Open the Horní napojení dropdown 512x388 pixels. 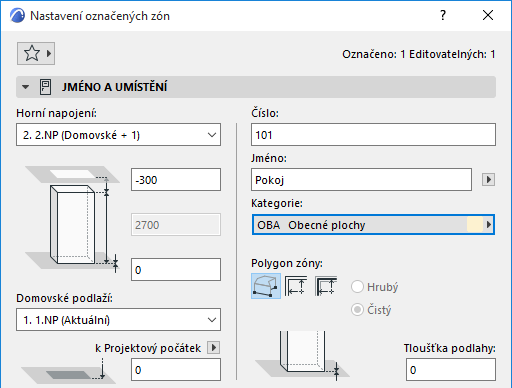tap(118, 135)
